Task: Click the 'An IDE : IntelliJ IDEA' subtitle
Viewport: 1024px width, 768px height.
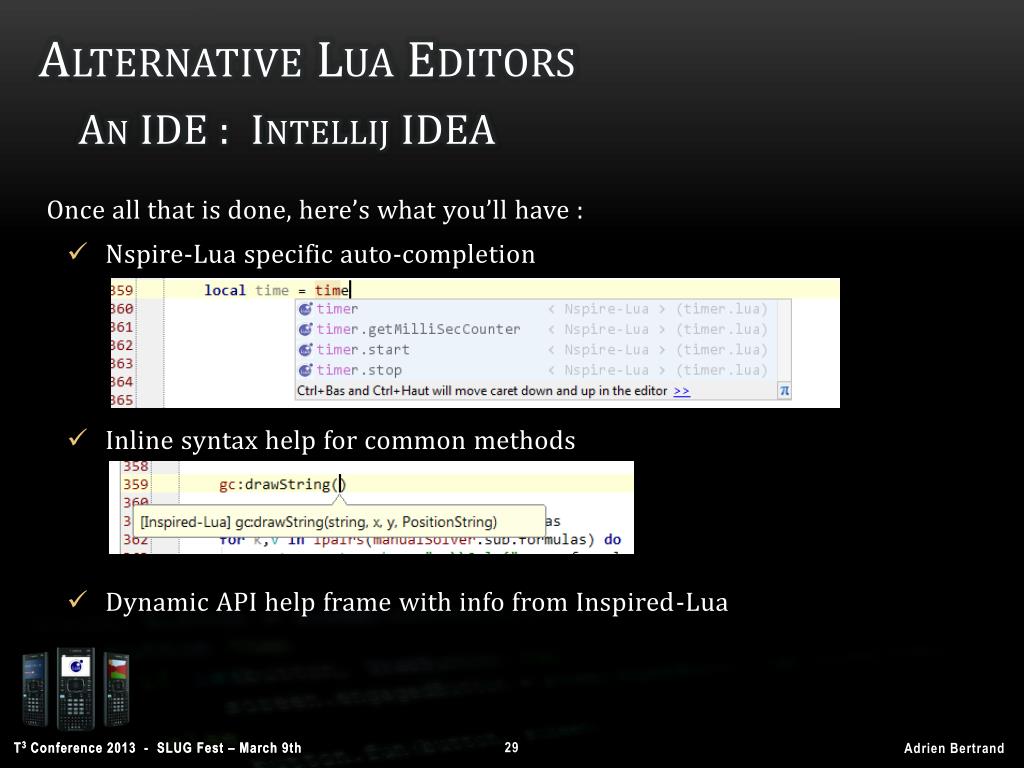Action: pyautogui.click(x=287, y=130)
